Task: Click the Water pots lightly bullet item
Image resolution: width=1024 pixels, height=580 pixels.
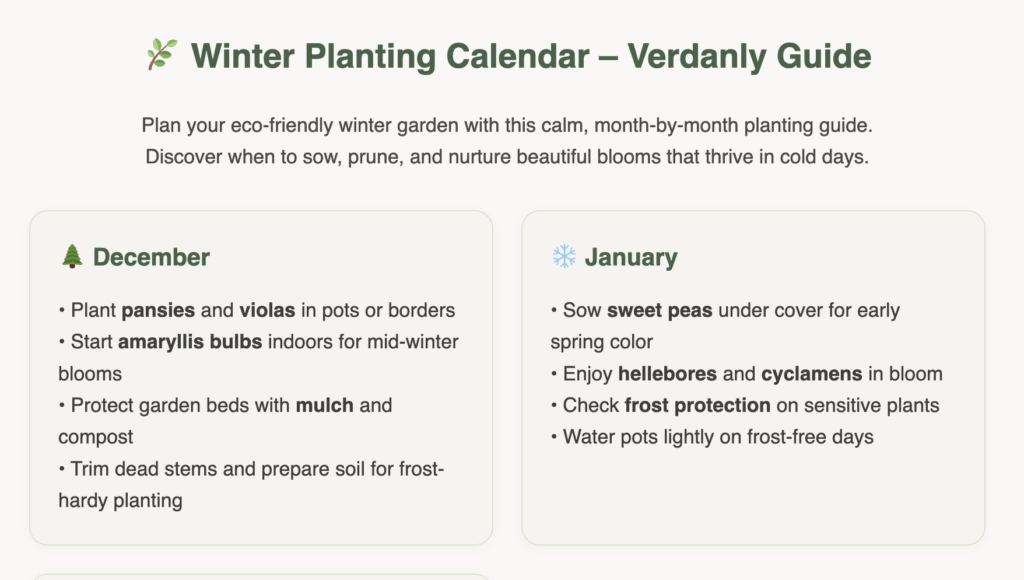Action: tap(712, 436)
